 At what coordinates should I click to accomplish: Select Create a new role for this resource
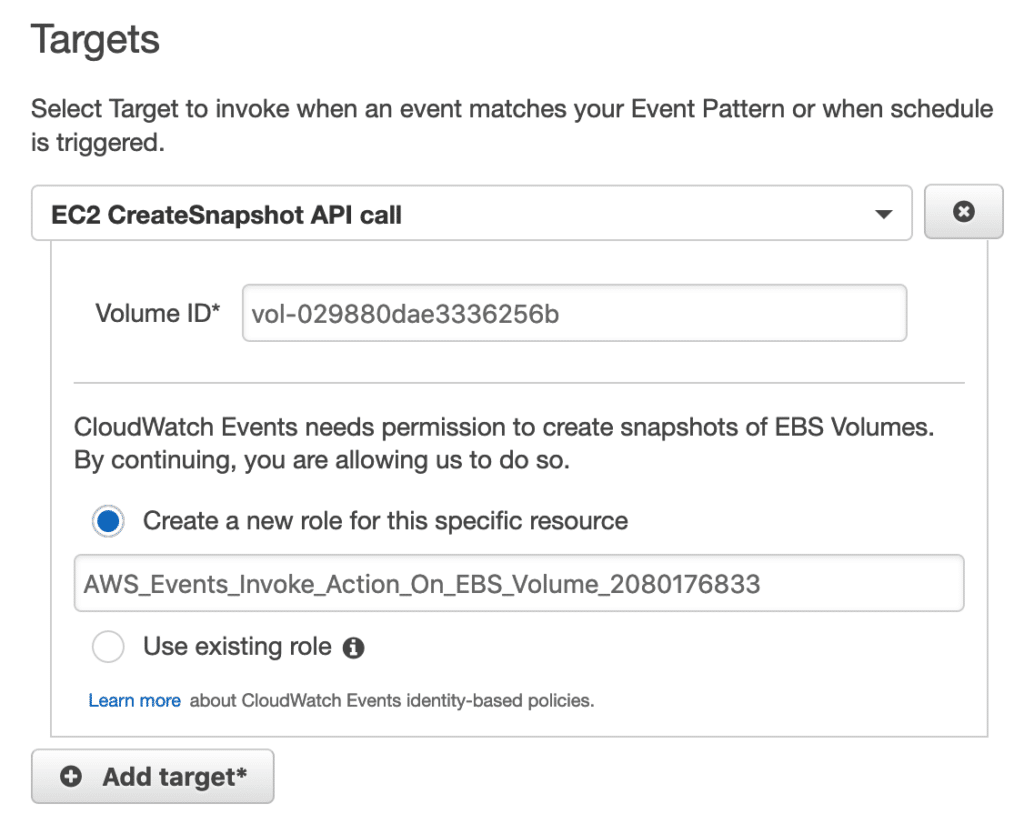108,520
